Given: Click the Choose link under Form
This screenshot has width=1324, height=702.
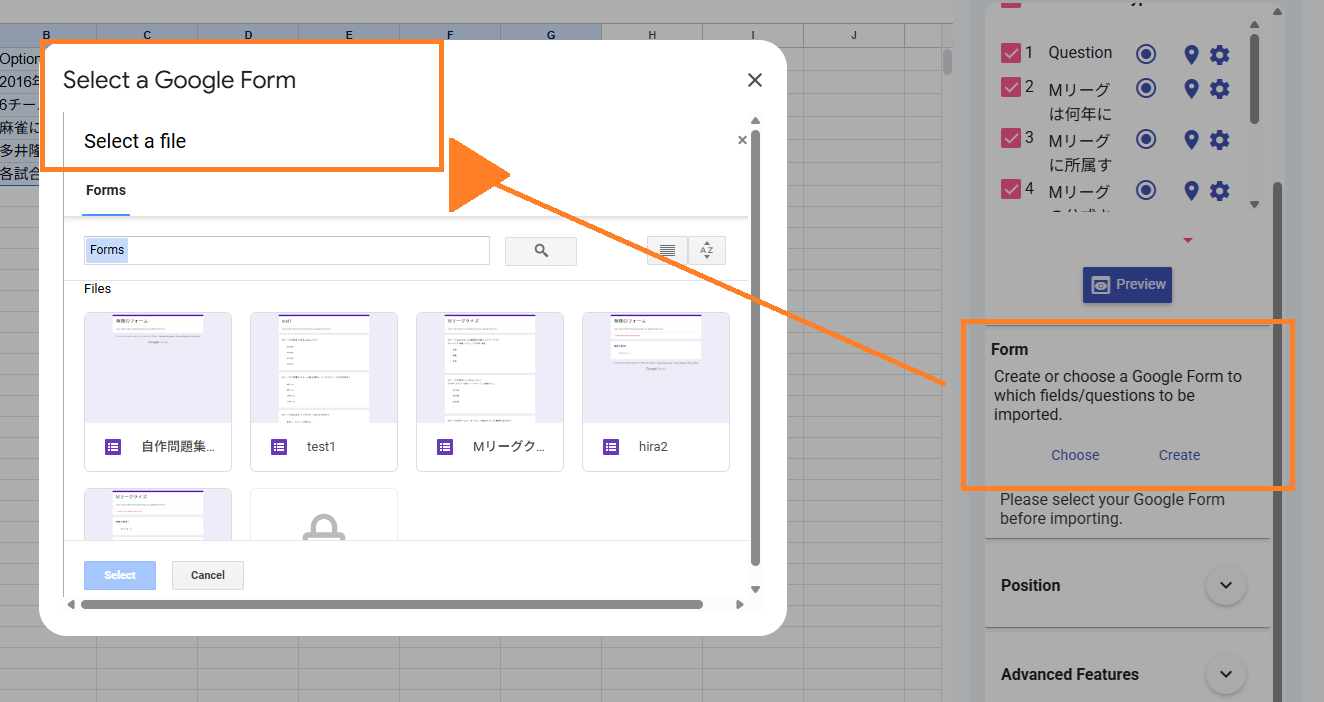Looking at the screenshot, I should tap(1075, 455).
